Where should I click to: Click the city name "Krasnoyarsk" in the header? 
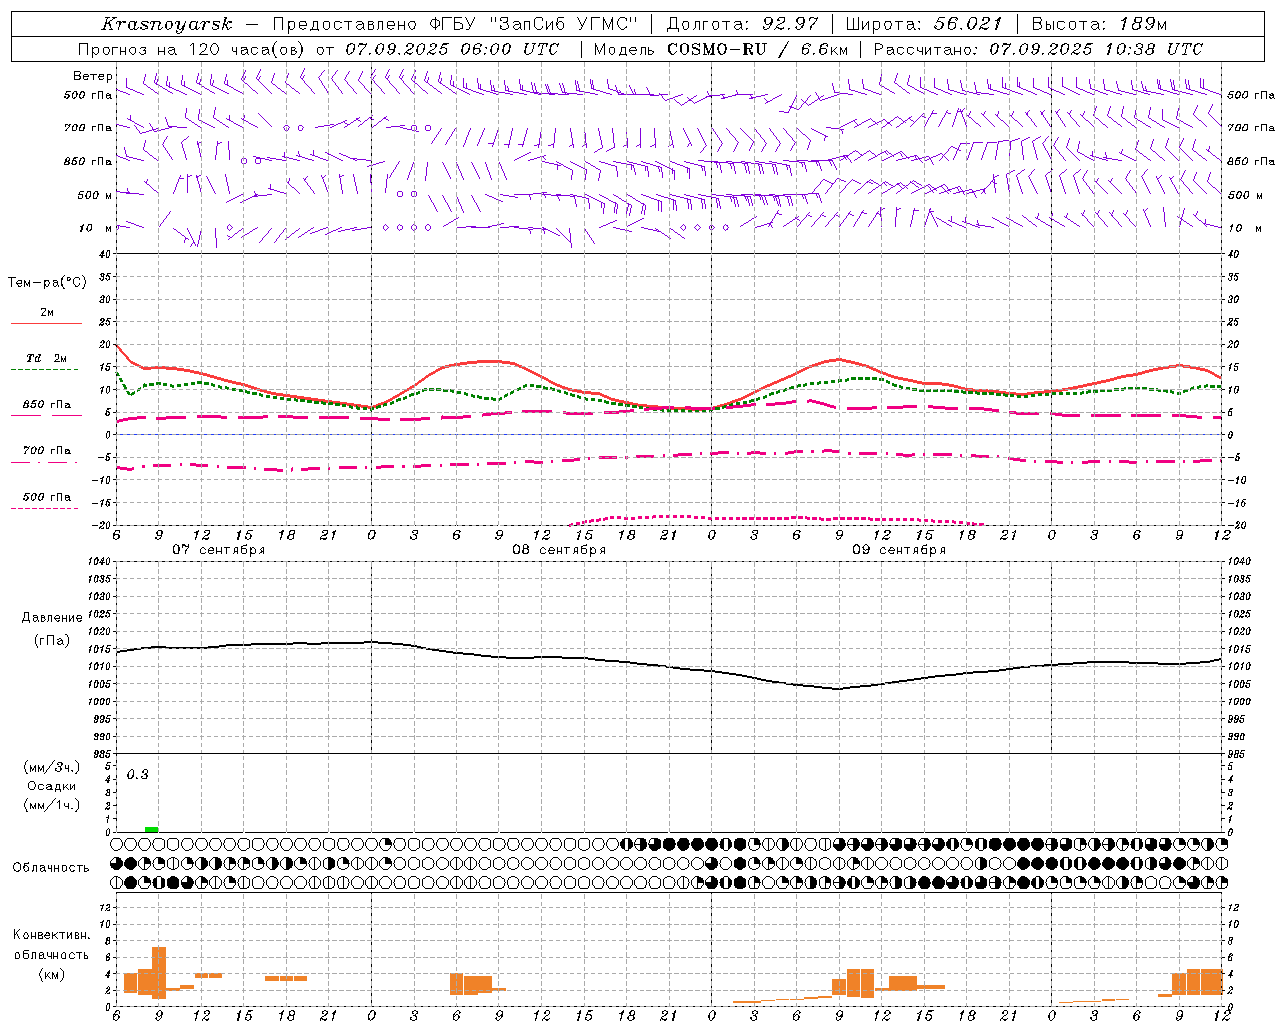coord(167,24)
